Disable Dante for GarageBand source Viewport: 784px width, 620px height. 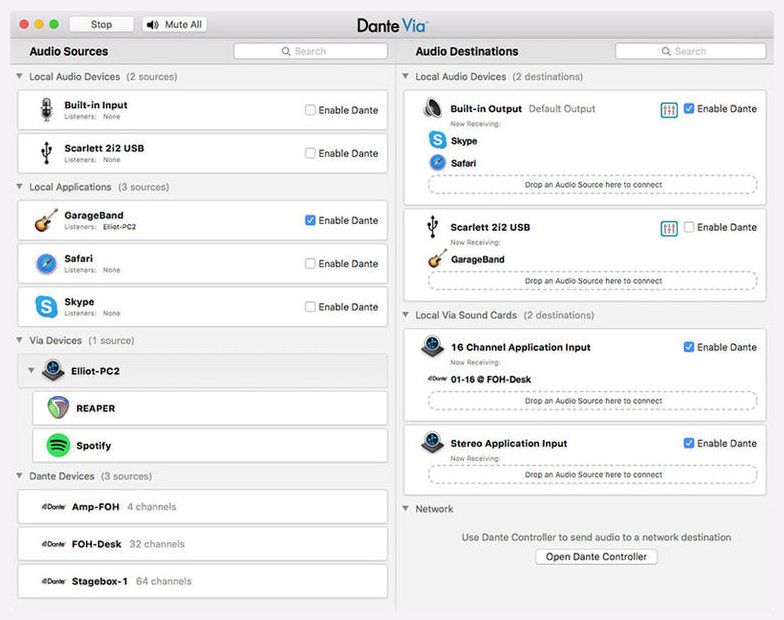[x=310, y=220]
